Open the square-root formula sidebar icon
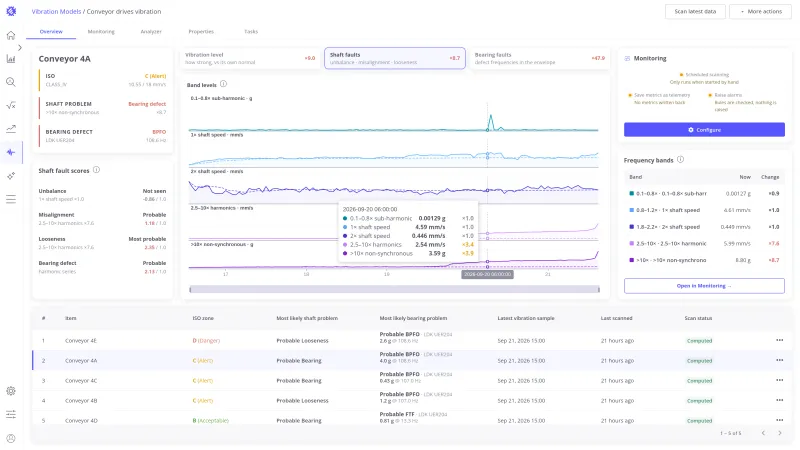The width and height of the screenshot is (800, 450). [11, 105]
